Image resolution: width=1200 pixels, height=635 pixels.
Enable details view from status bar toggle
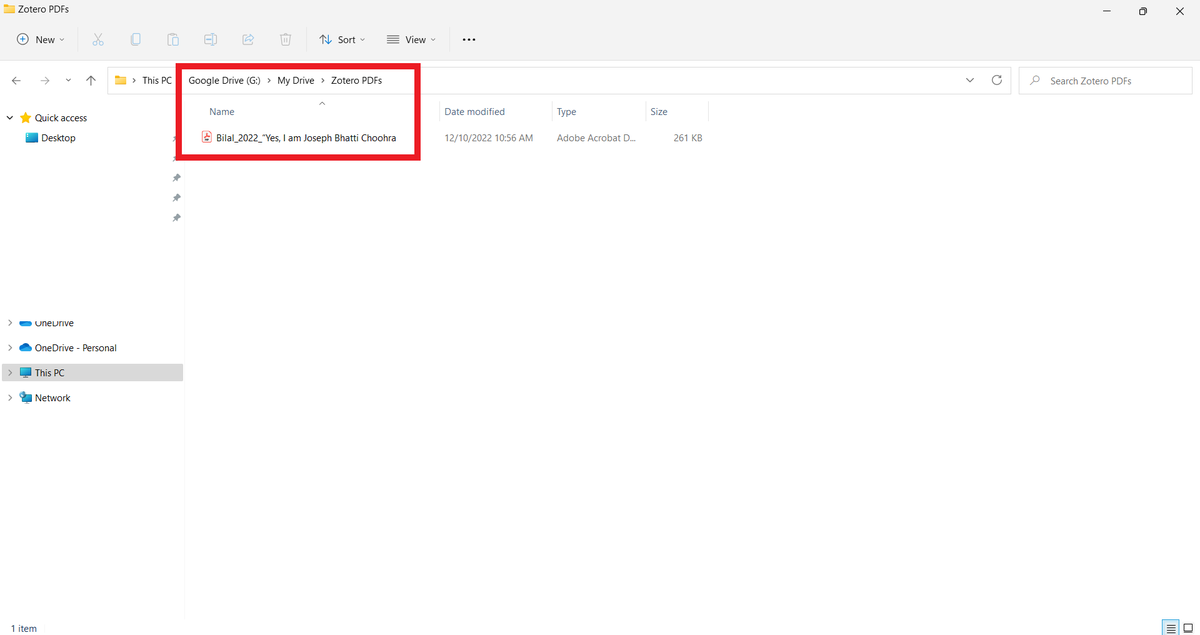(1170, 628)
